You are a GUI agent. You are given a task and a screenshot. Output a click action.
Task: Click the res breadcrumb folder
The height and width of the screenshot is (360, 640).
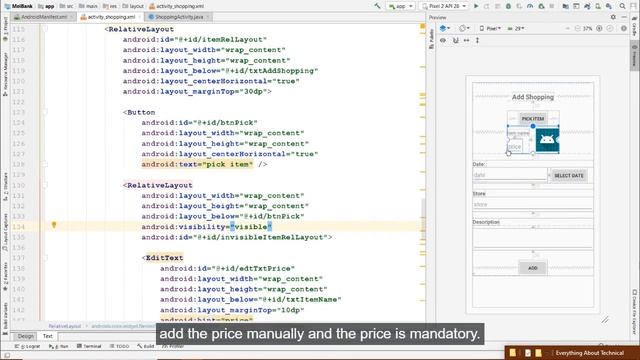(110, 6)
